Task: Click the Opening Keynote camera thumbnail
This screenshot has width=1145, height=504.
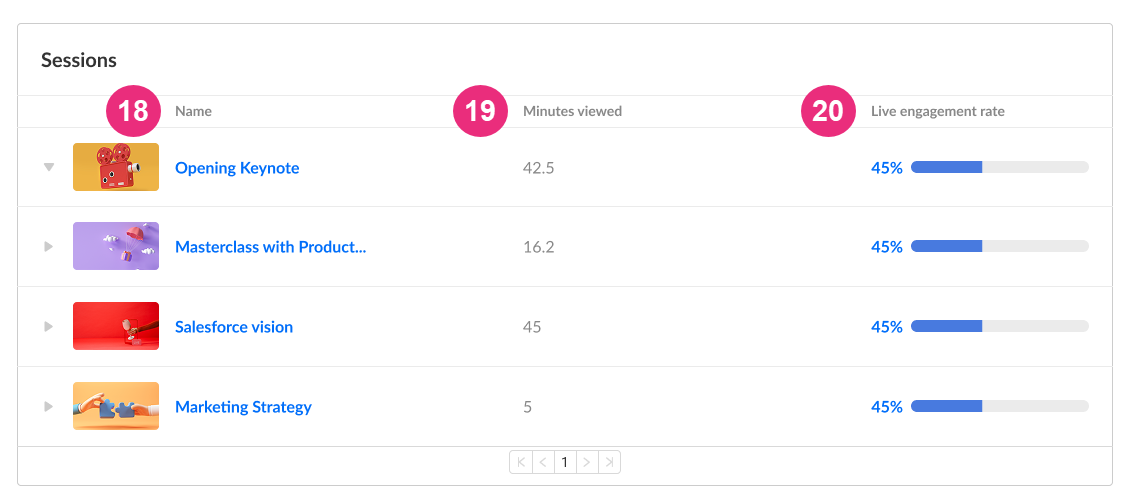Action: pos(116,167)
